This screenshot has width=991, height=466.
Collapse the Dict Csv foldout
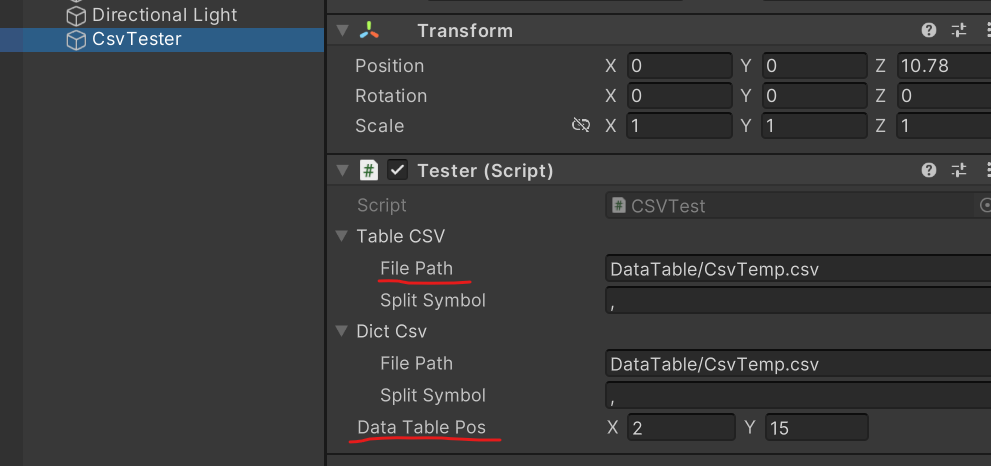pos(343,332)
